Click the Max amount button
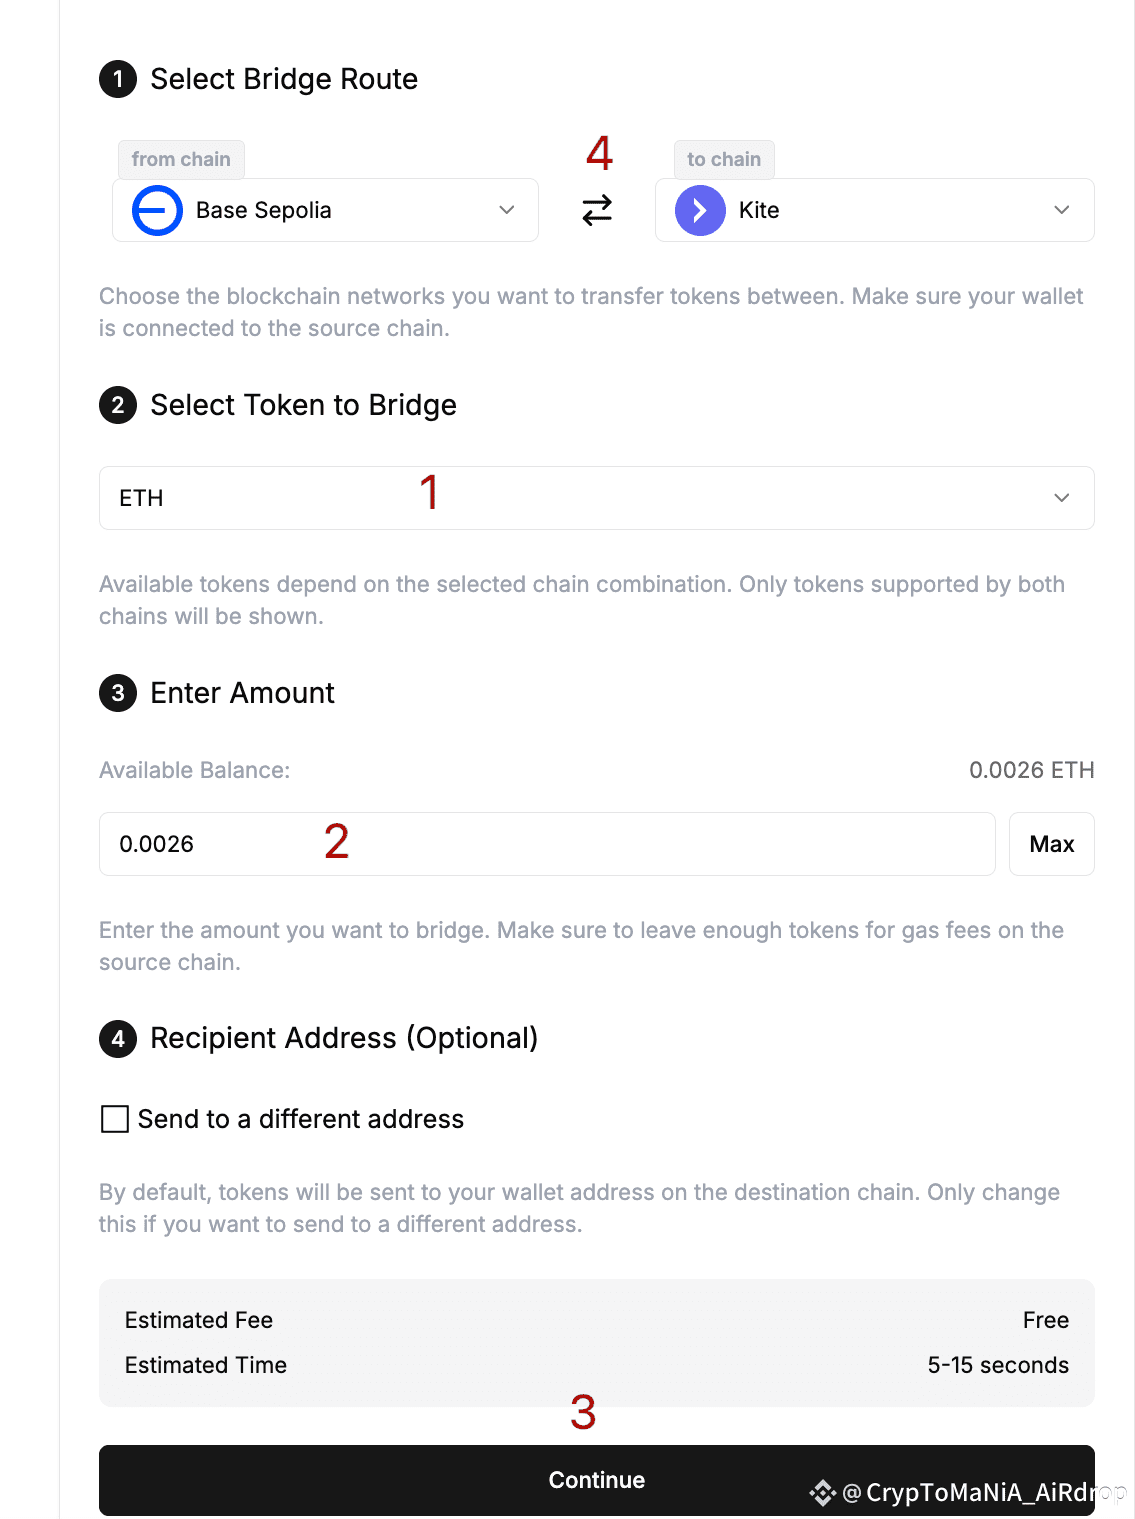1135x1519 pixels. click(1052, 844)
